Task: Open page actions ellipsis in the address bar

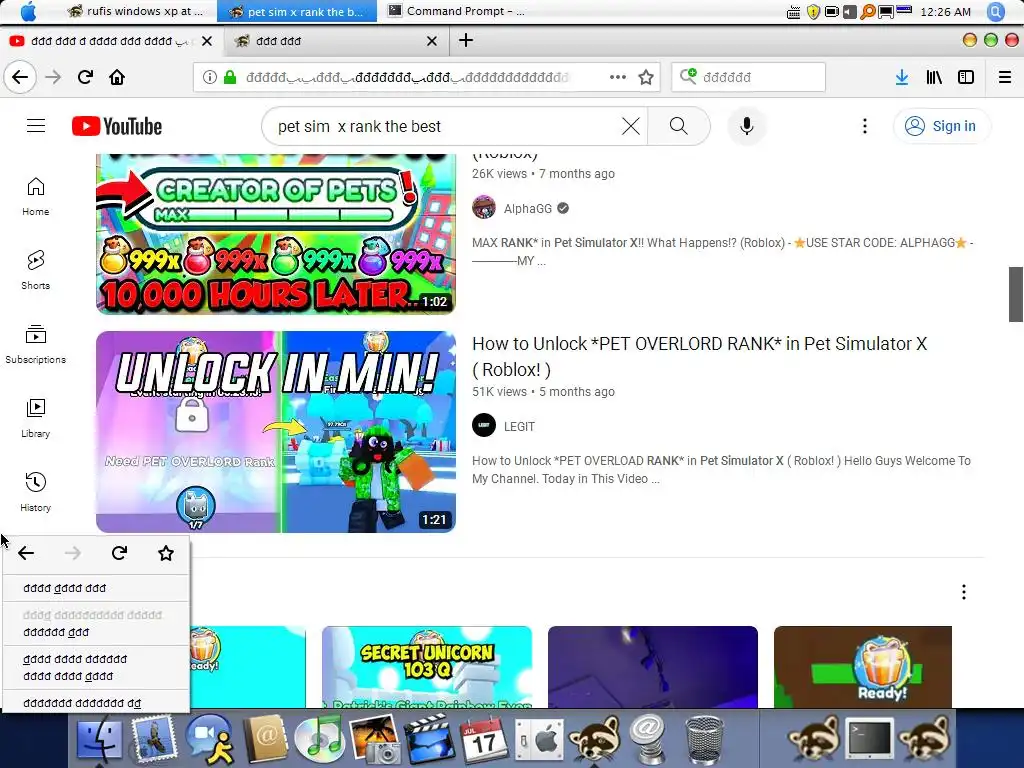Action: click(617, 77)
